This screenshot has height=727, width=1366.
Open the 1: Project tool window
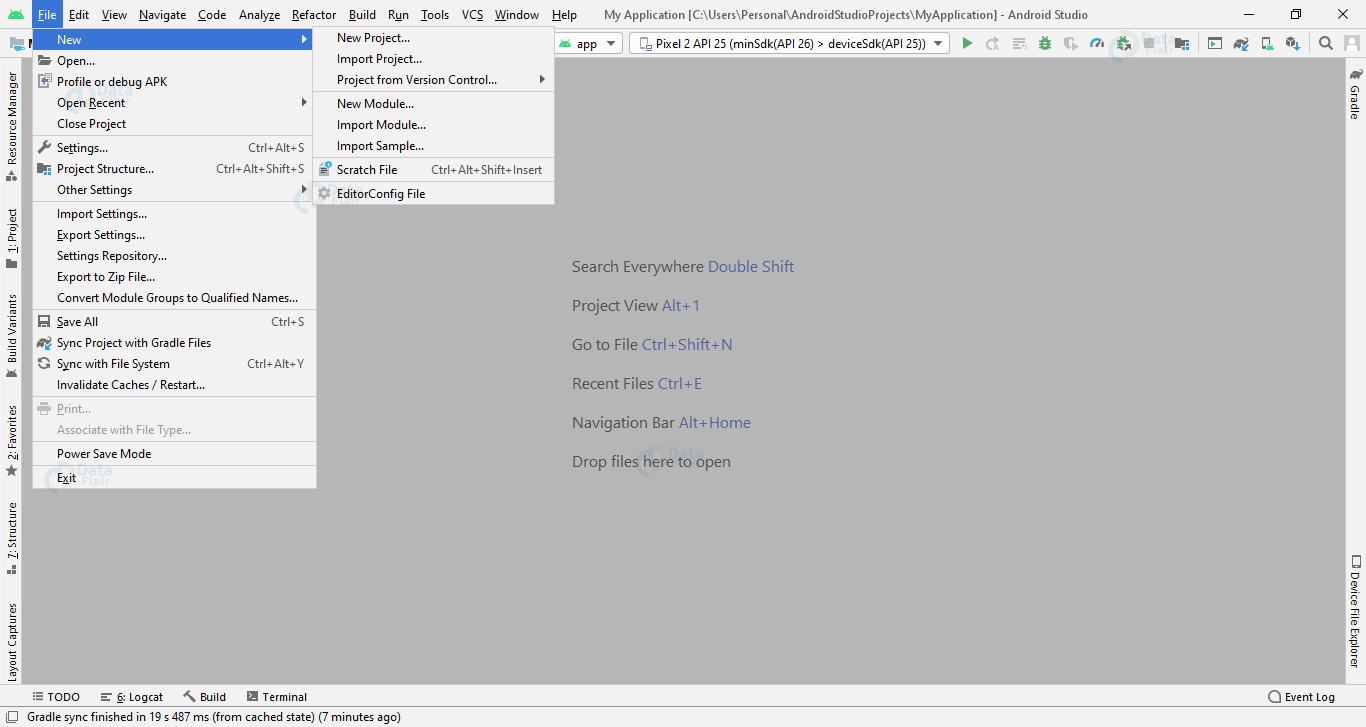click(x=12, y=239)
